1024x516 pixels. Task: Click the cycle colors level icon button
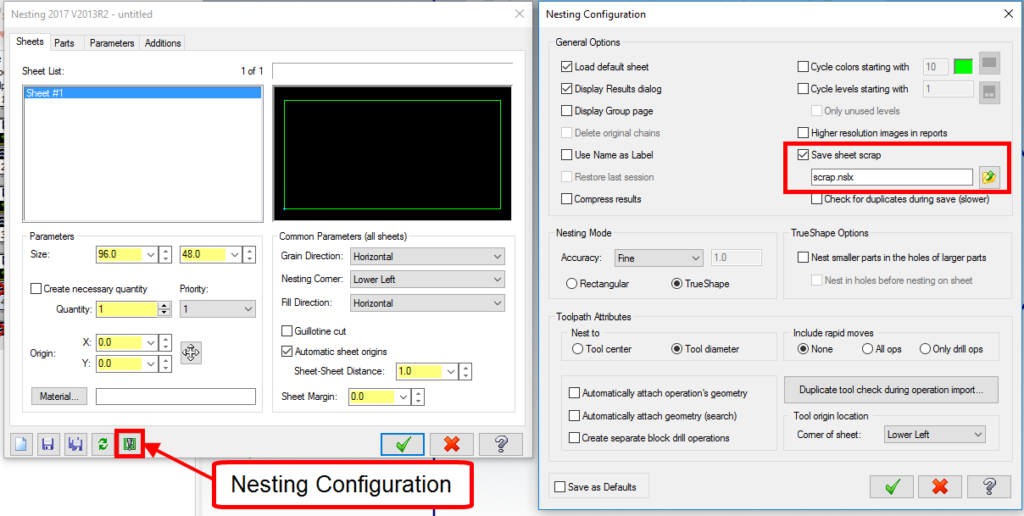click(x=989, y=65)
